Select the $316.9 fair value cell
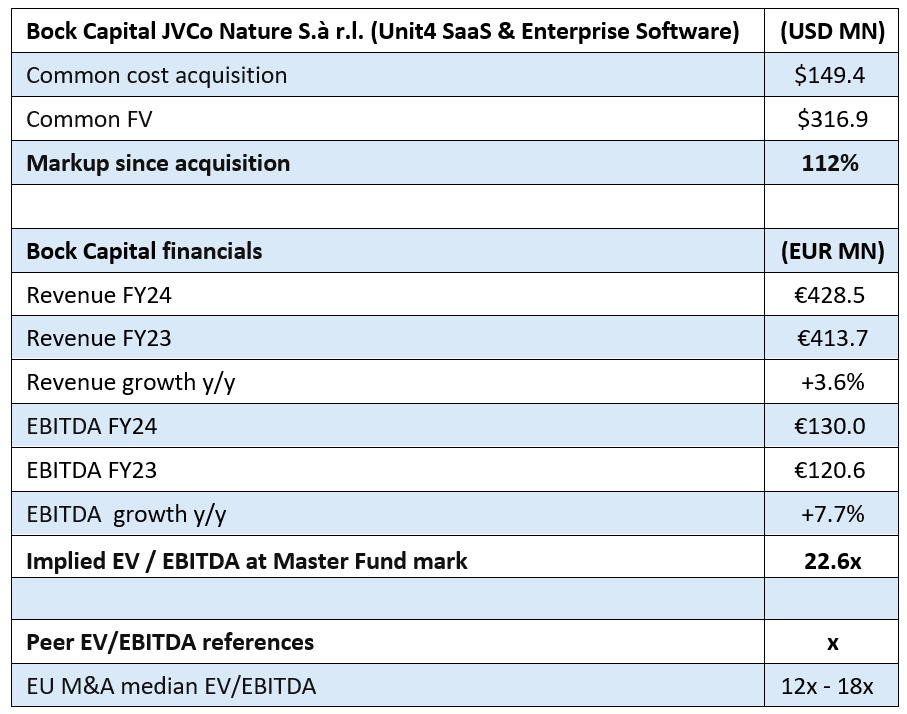 pyautogui.click(x=832, y=119)
